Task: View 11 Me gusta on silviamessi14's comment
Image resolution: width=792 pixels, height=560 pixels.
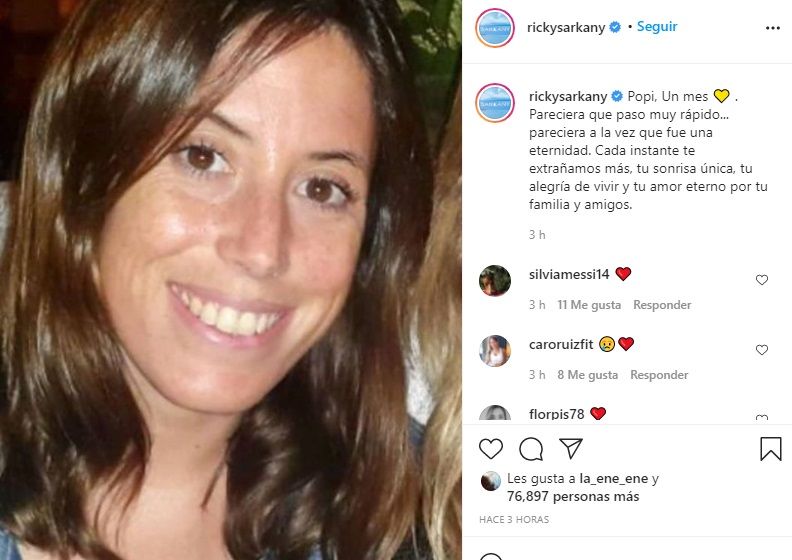Action: 589,305
